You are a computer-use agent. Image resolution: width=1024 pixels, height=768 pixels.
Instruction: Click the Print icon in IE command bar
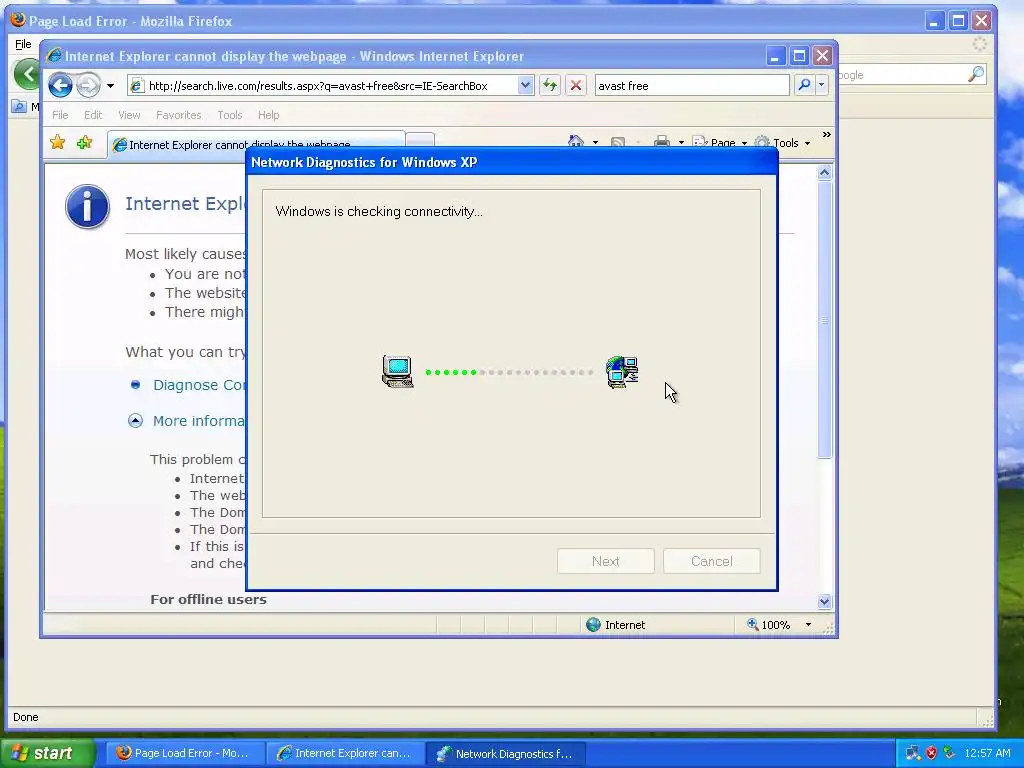[x=662, y=142]
